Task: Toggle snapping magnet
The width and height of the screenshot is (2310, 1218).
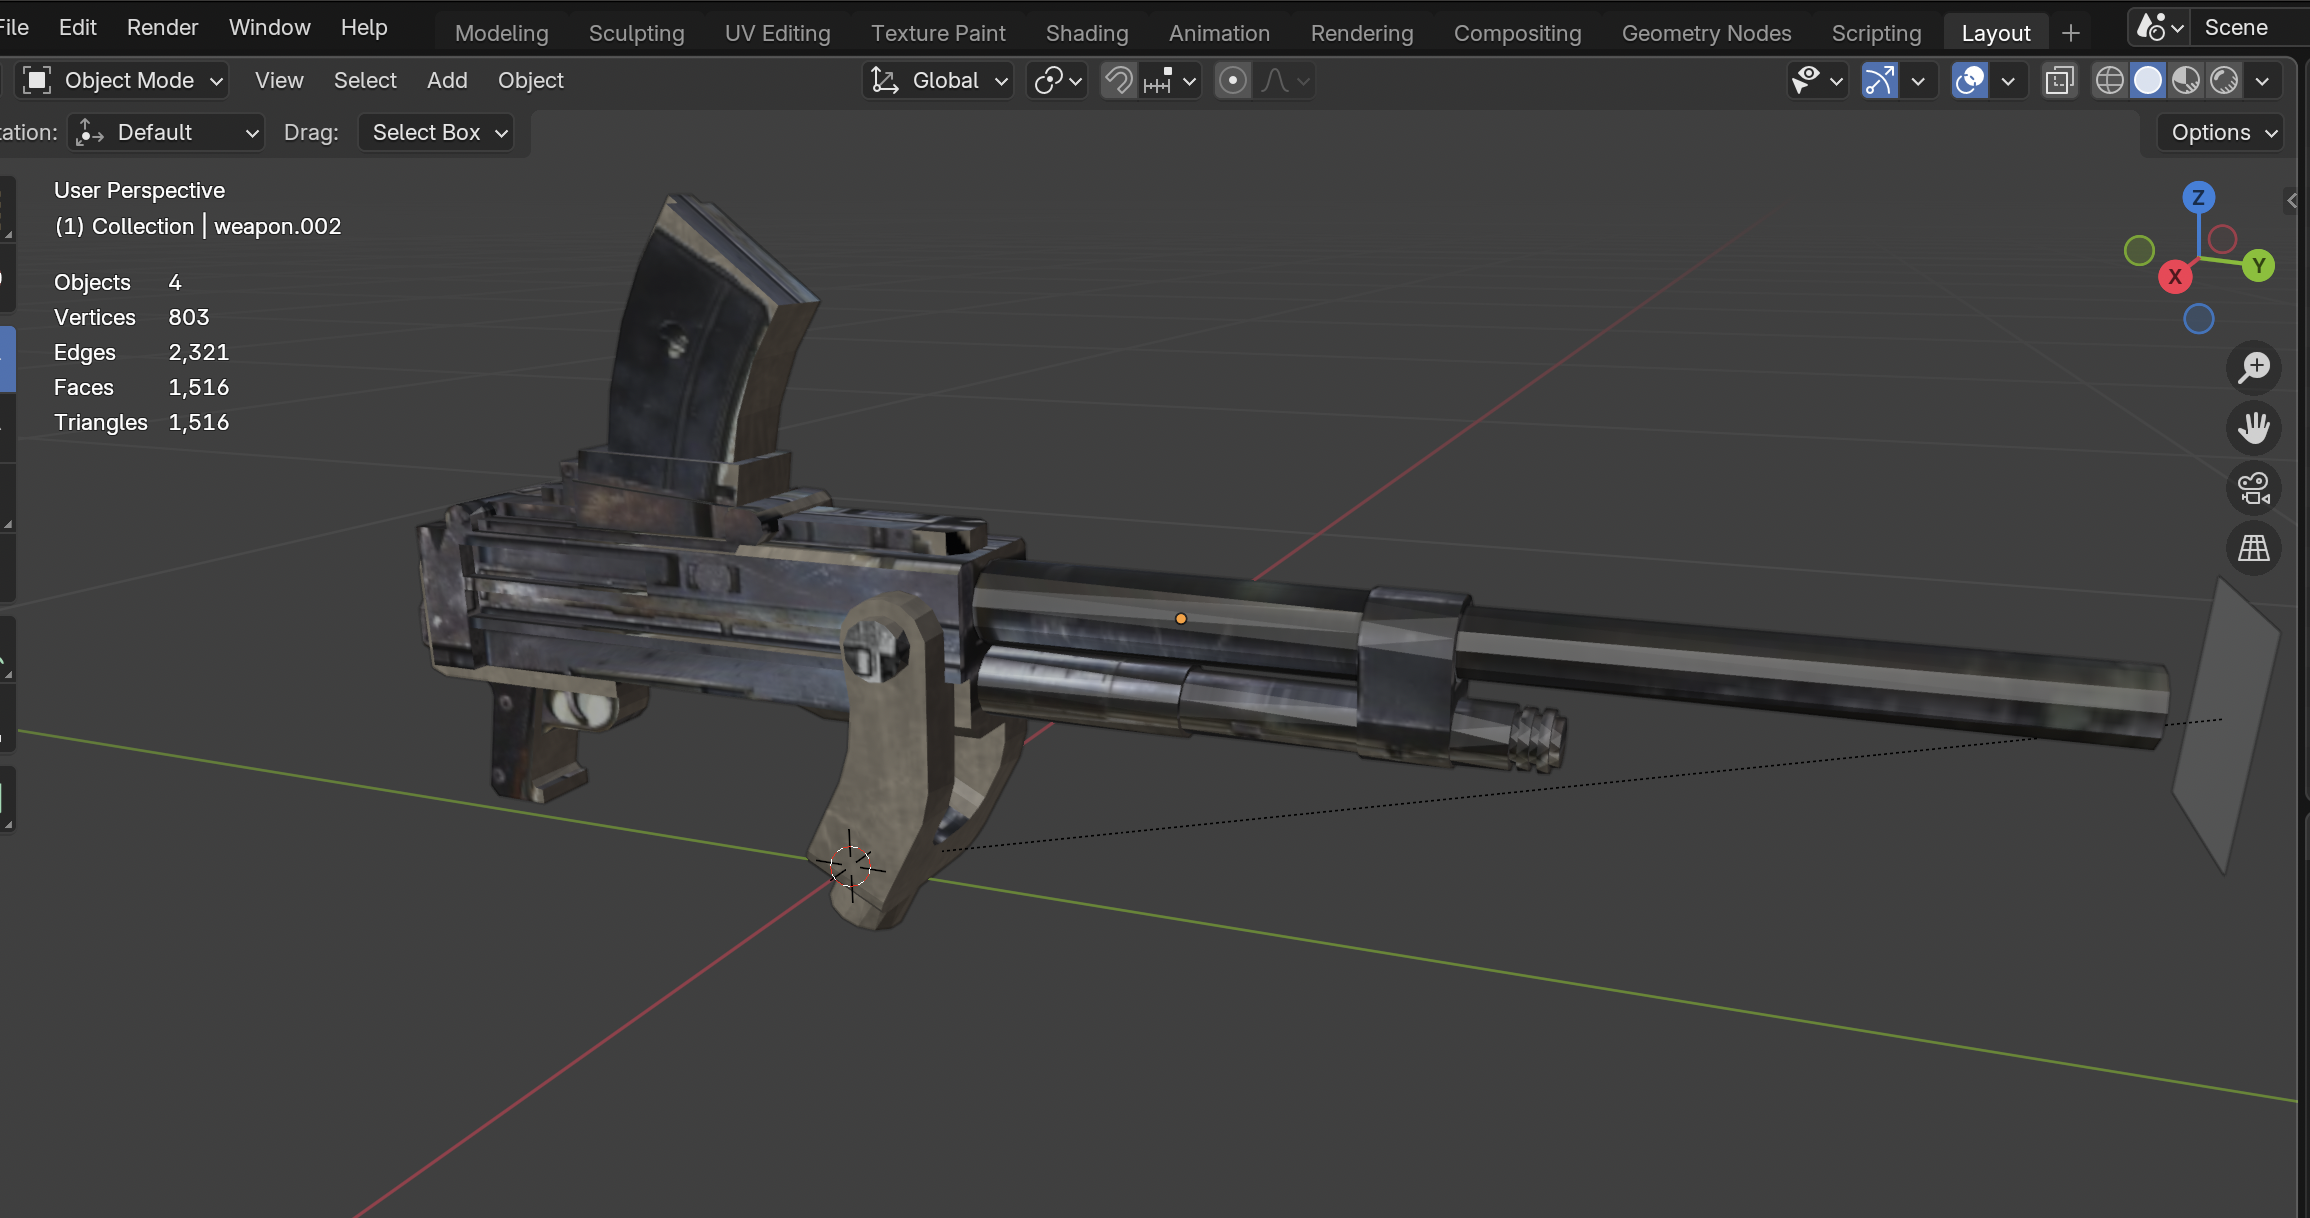Action: click(1119, 81)
